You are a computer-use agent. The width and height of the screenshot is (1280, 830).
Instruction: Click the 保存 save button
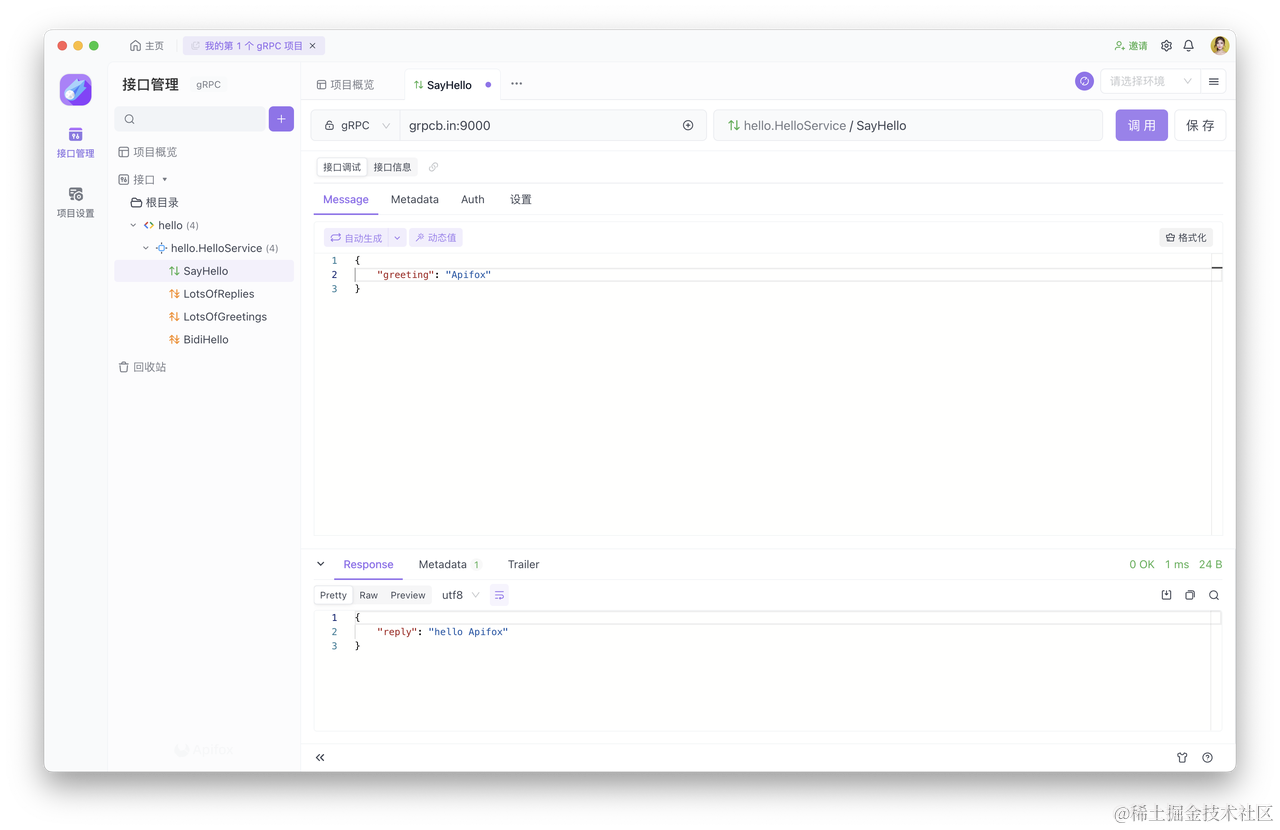pos(1200,126)
